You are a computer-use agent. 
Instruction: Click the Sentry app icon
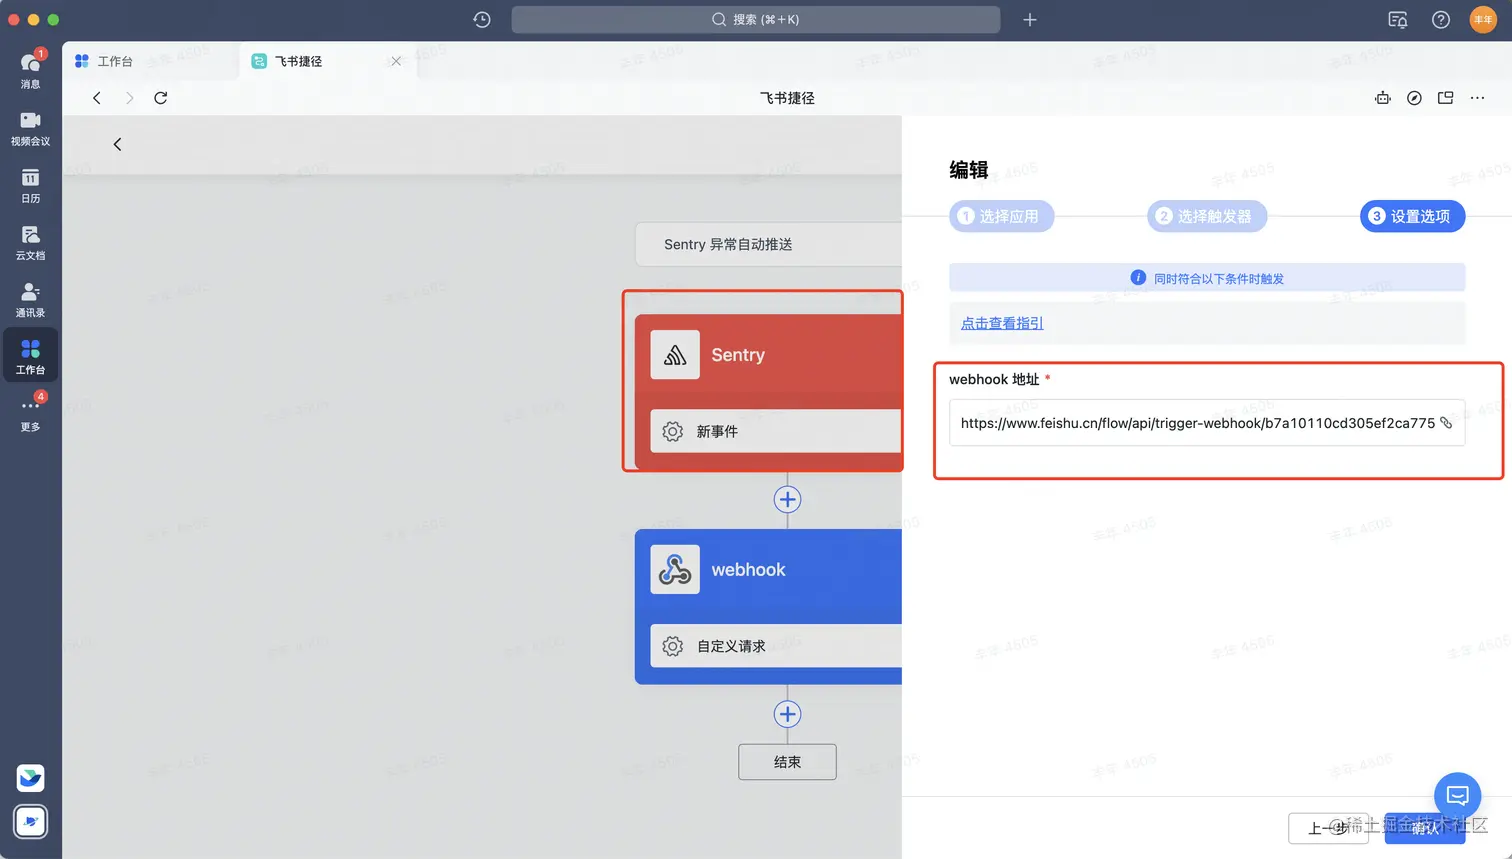675,355
